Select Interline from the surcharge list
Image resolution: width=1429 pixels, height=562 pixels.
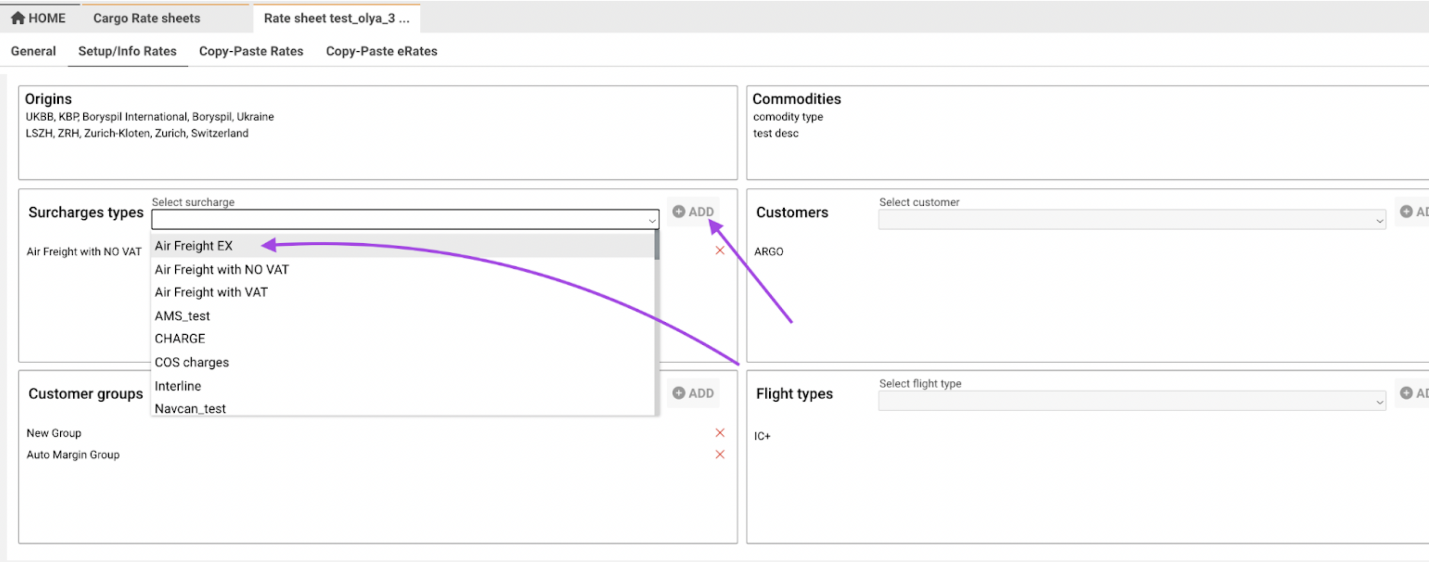(x=177, y=386)
